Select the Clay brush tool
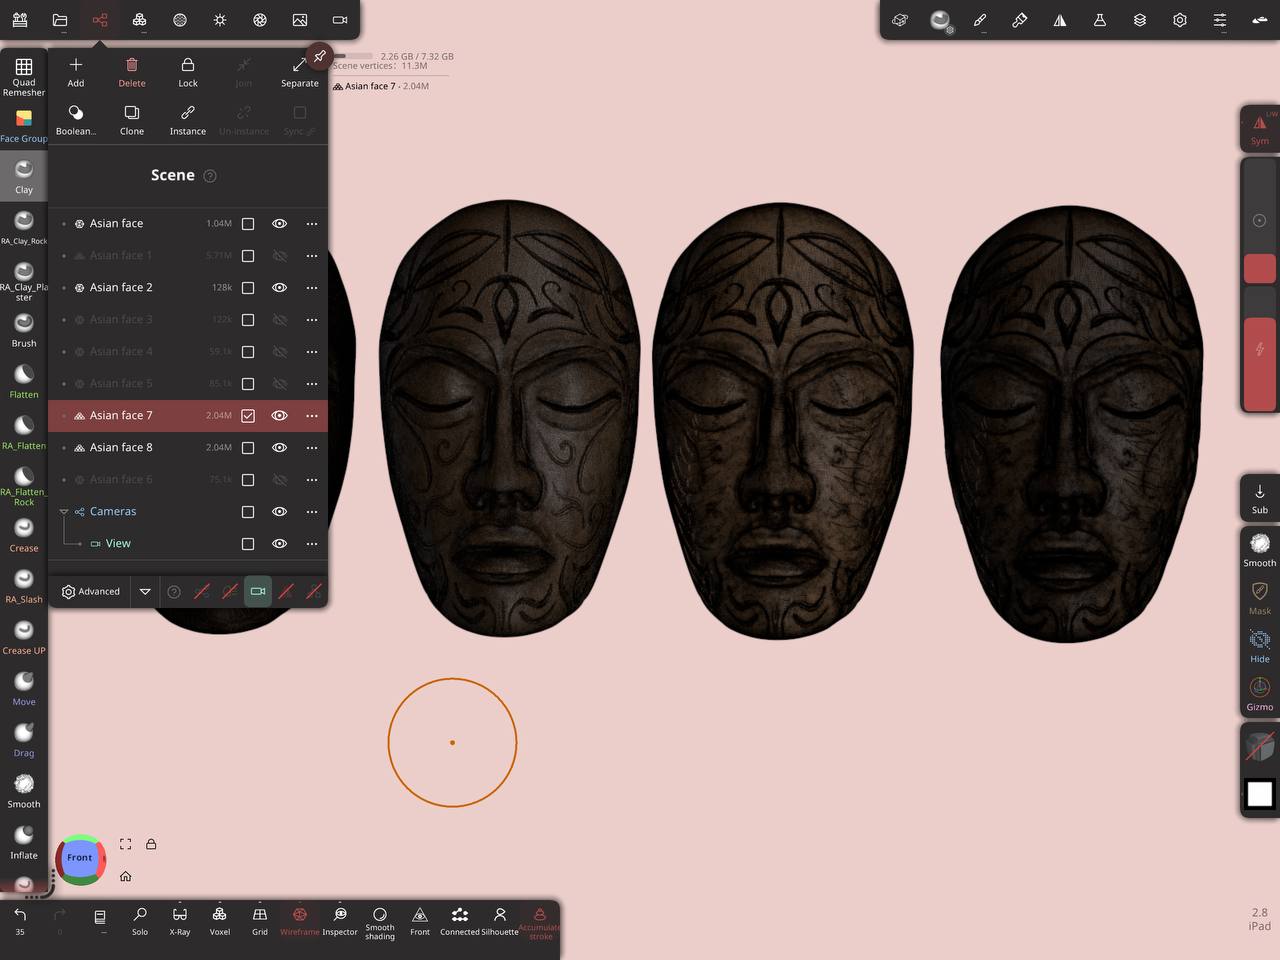Screen dimensions: 1280x960 coord(24,175)
